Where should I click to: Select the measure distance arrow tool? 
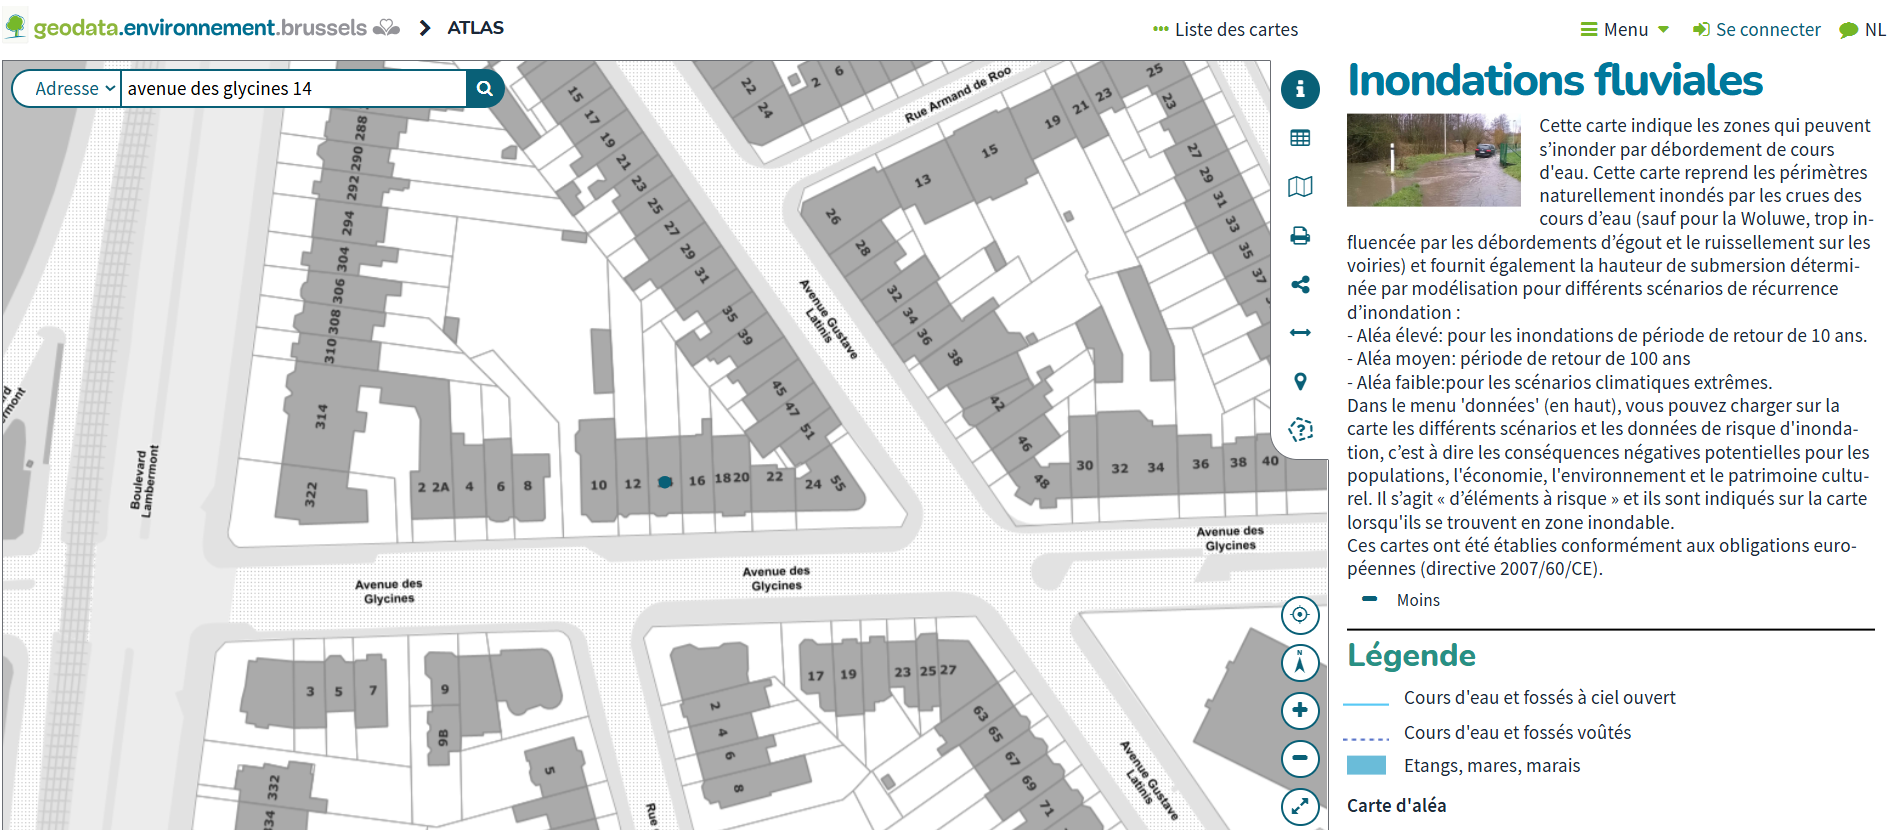[1300, 333]
